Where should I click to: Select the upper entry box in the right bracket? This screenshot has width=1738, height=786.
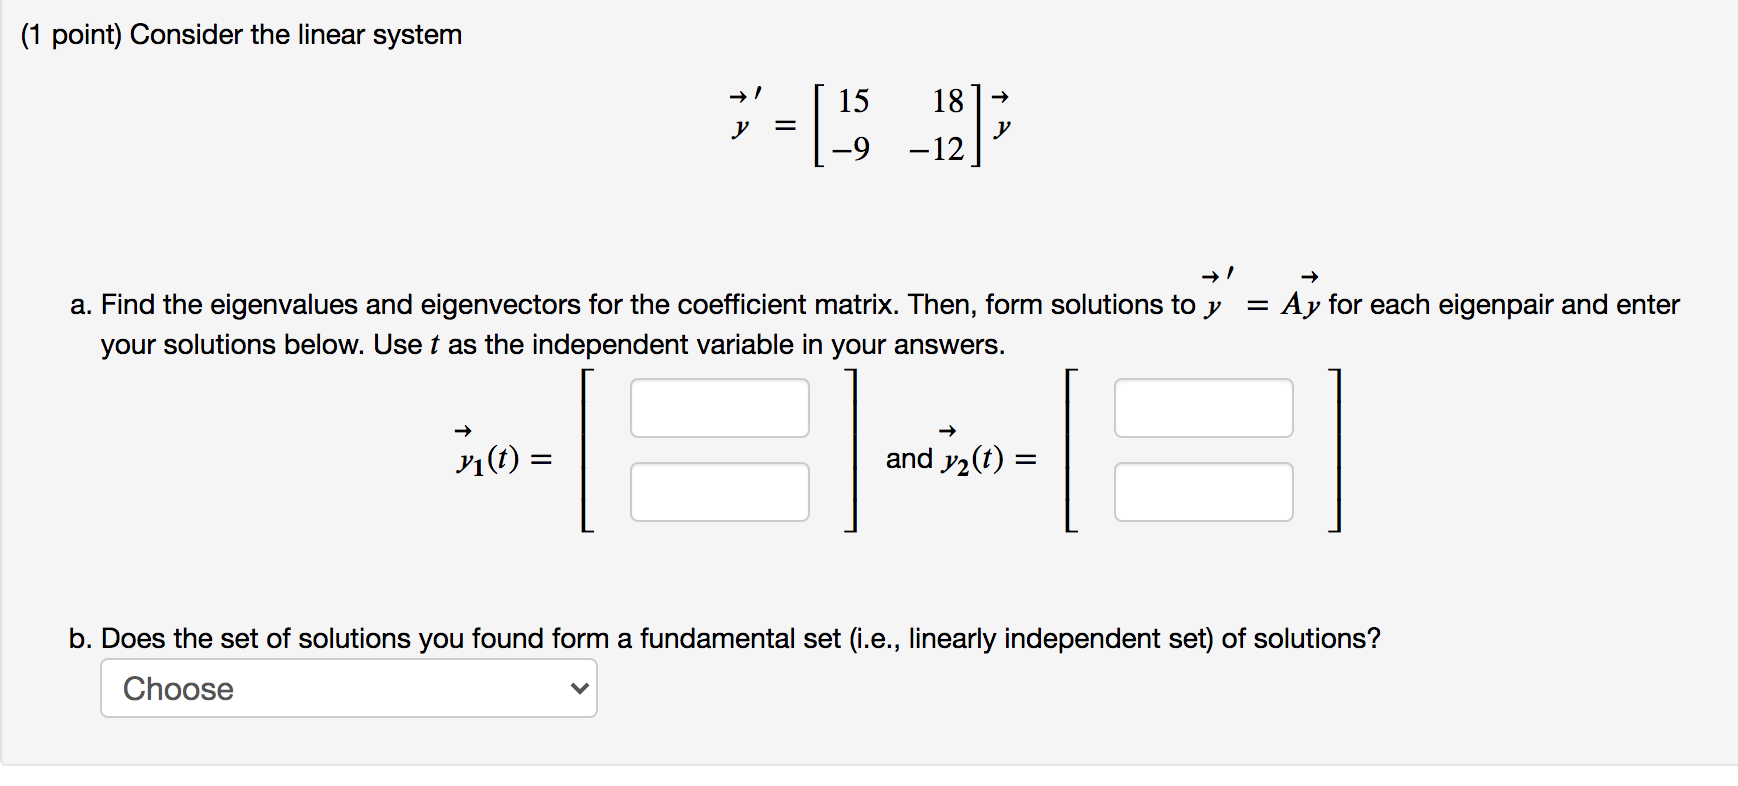(x=1203, y=408)
